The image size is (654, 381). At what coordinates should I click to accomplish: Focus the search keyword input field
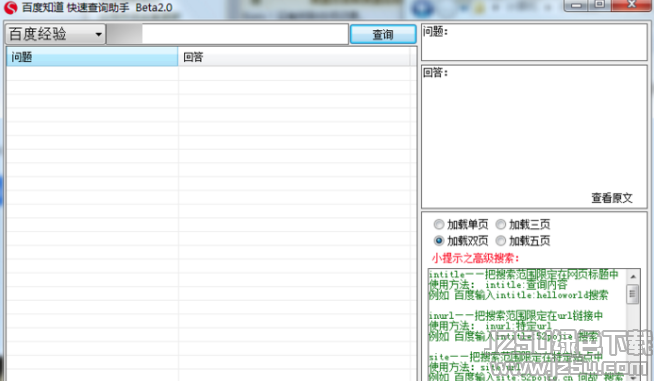(x=245, y=34)
